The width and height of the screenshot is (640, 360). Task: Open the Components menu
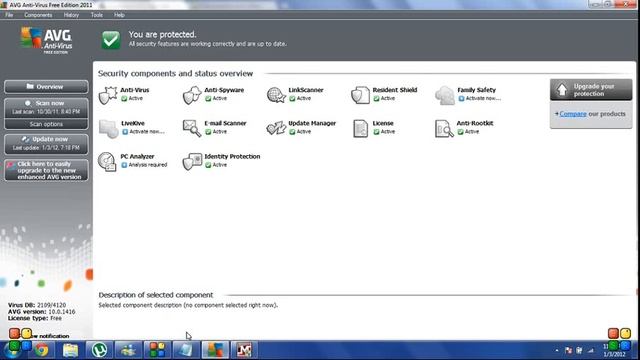[38, 15]
